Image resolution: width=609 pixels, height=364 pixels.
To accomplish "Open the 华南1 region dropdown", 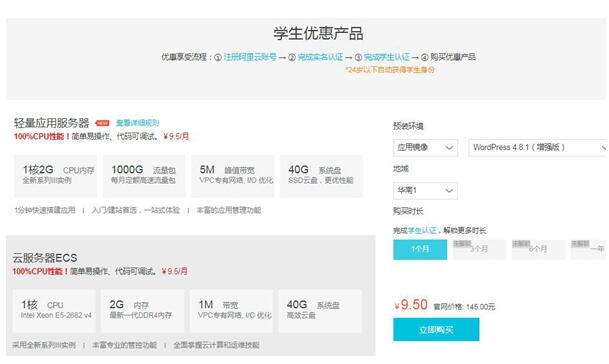I will tap(425, 191).
